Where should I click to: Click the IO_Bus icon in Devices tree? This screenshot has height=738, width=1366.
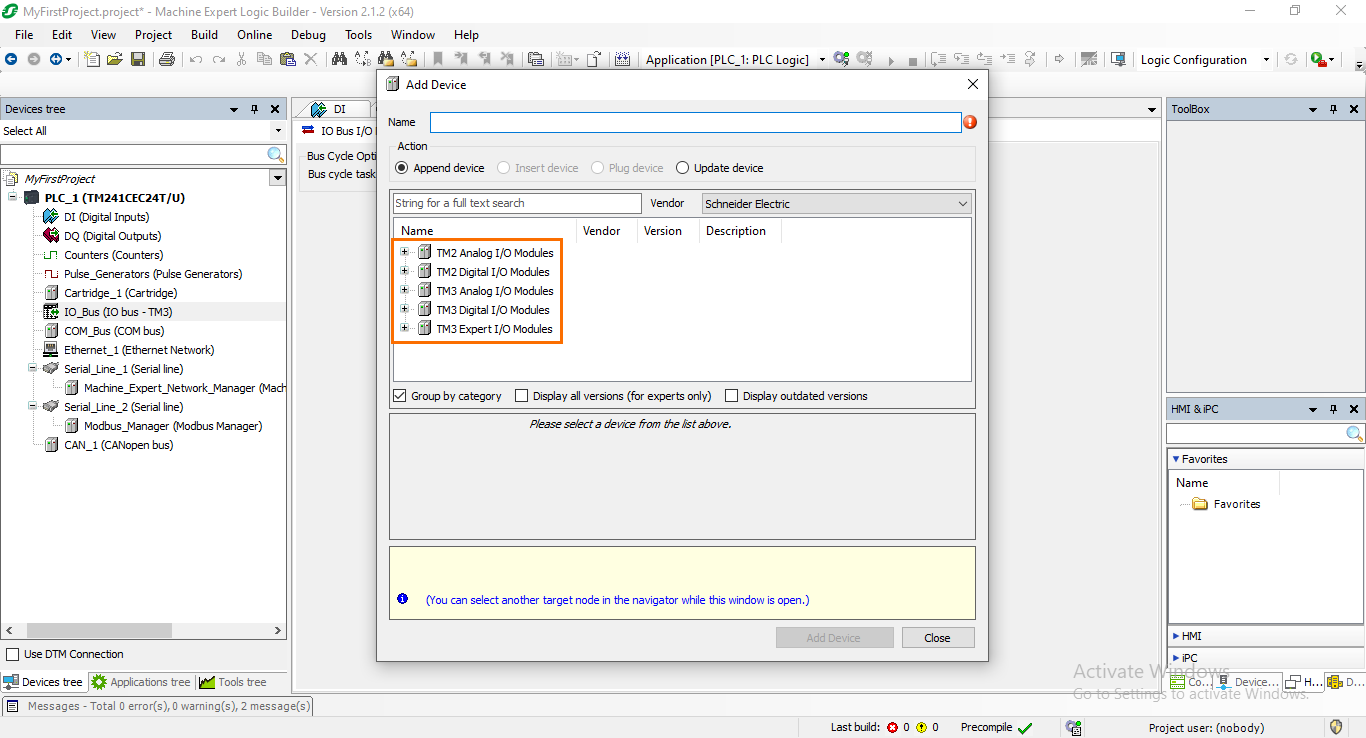(50, 312)
